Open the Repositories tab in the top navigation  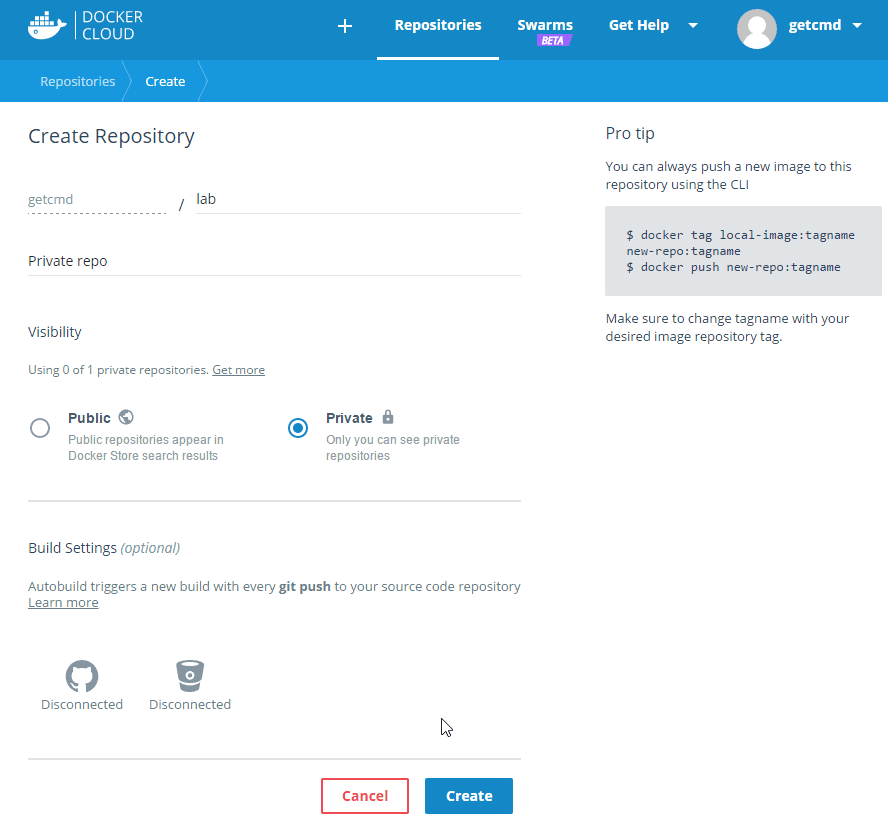pos(438,25)
